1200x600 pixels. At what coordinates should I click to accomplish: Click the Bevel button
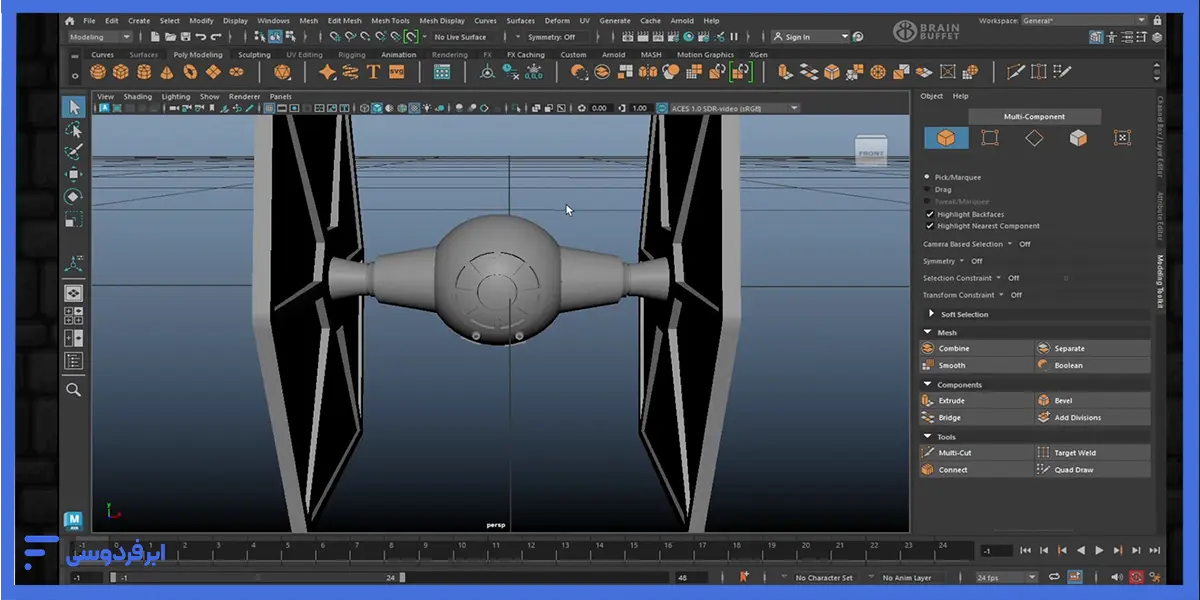coord(1093,400)
